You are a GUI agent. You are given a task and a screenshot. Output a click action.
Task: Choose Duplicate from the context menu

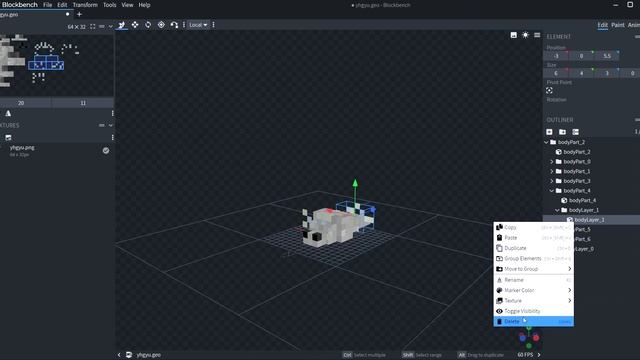[x=533, y=248]
